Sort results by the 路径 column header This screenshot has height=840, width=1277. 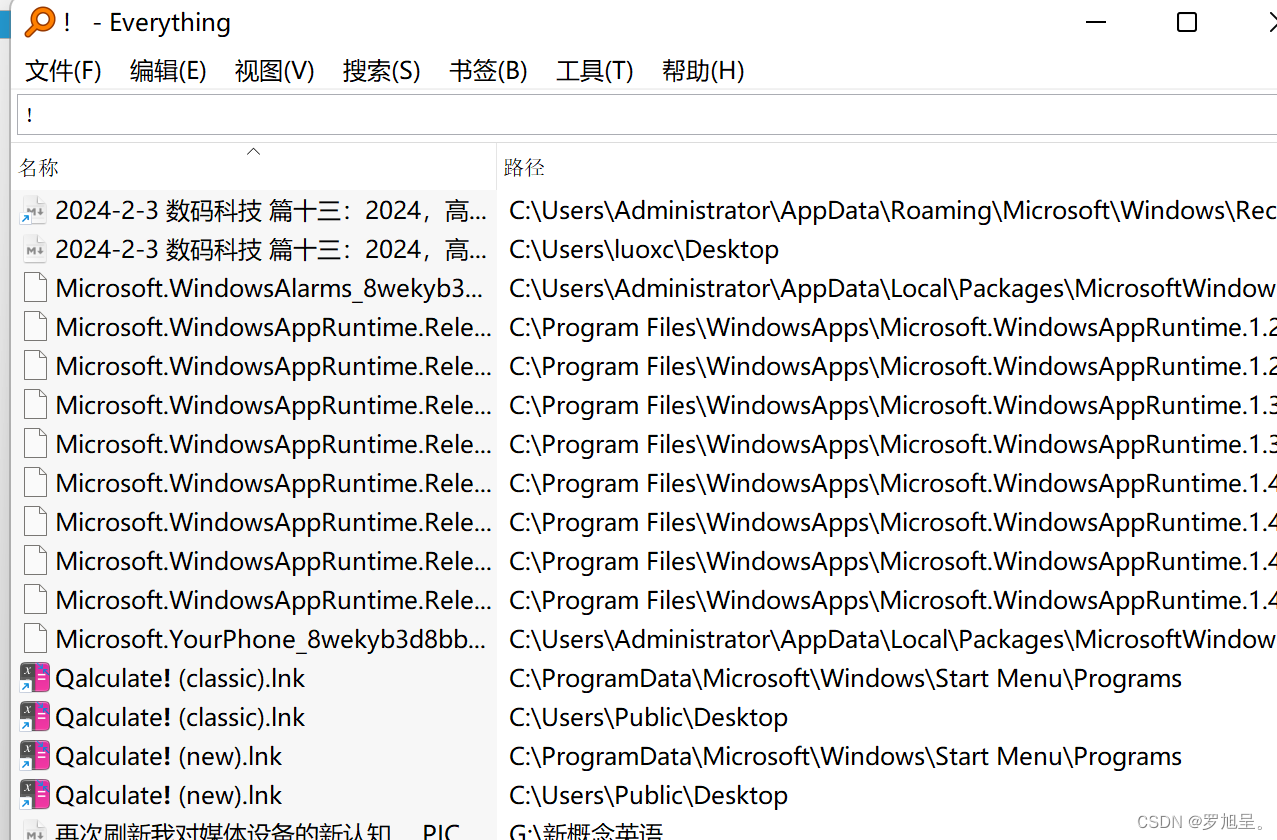[x=887, y=167]
